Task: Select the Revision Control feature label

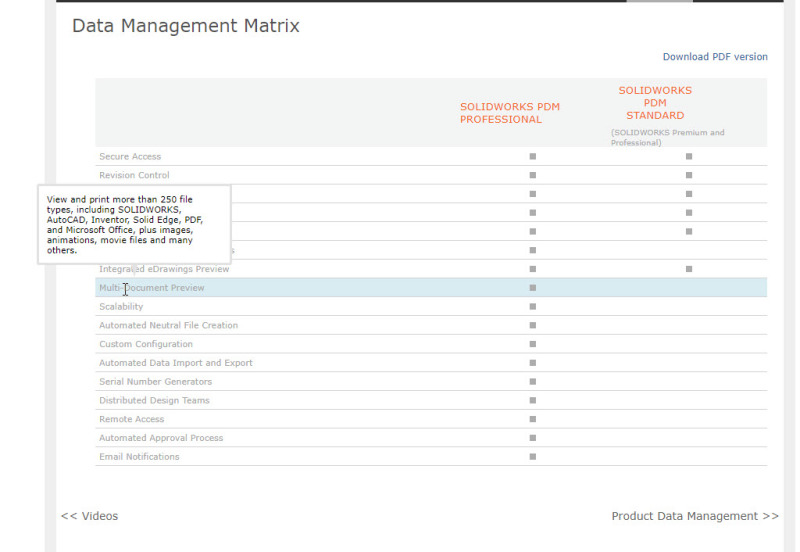Action: (134, 175)
